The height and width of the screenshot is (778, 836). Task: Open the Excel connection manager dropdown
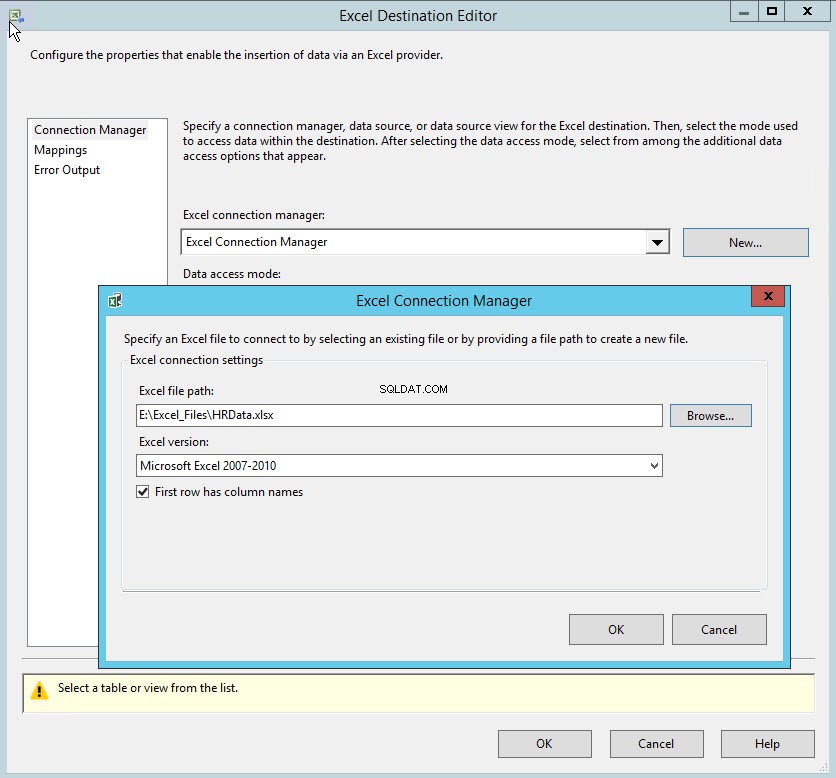coord(657,243)
